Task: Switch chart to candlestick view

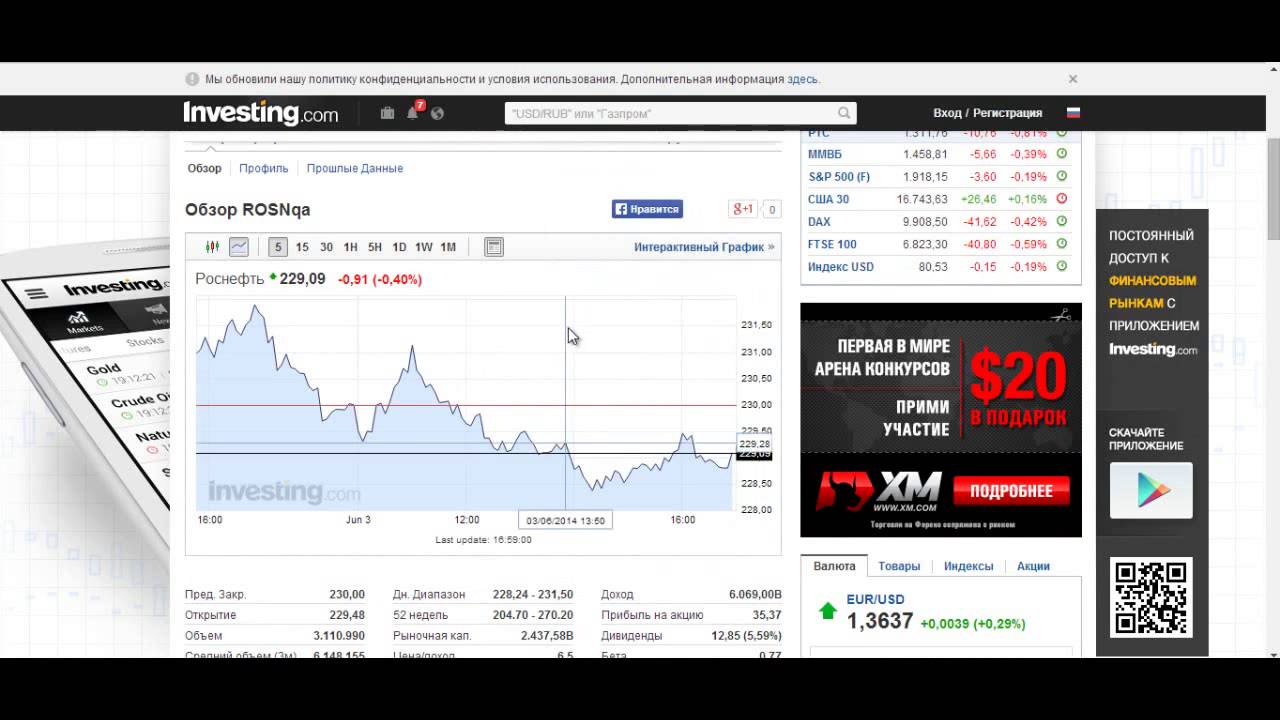Action: coord(212,247)
